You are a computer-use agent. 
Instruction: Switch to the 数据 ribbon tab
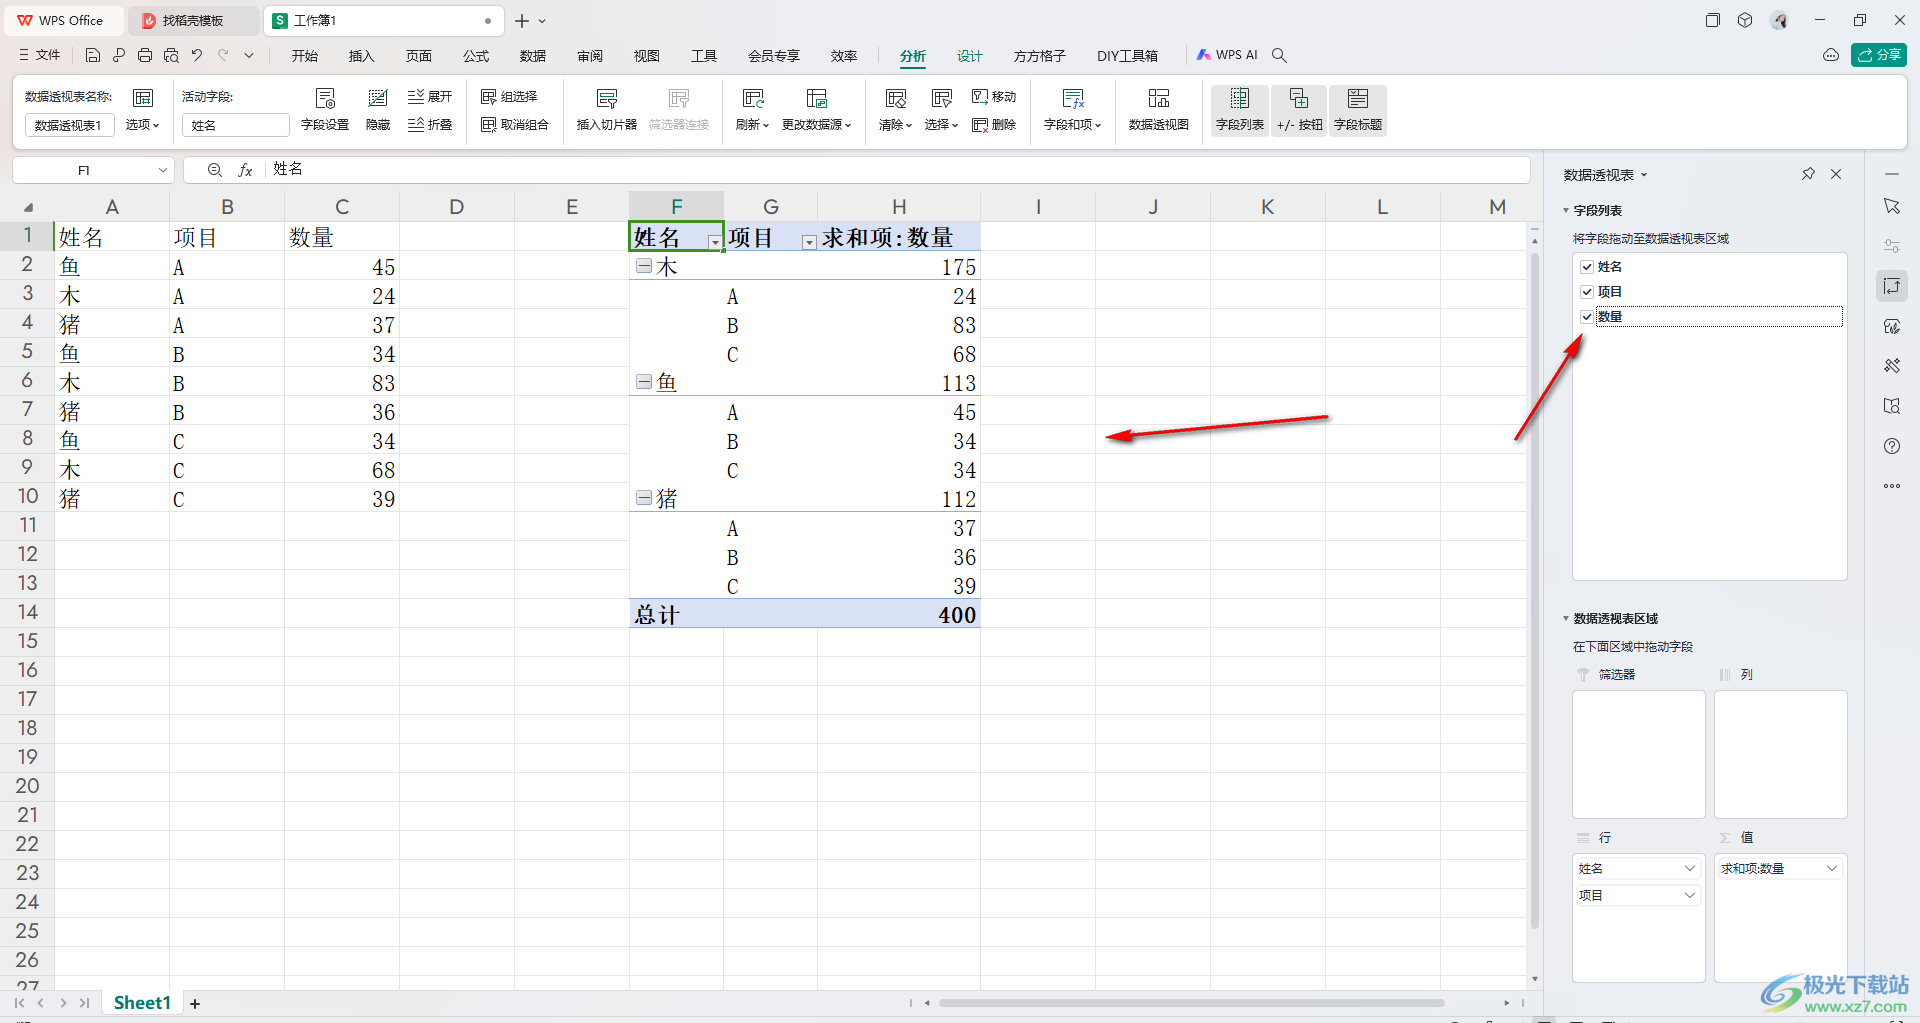pos(533,56)
